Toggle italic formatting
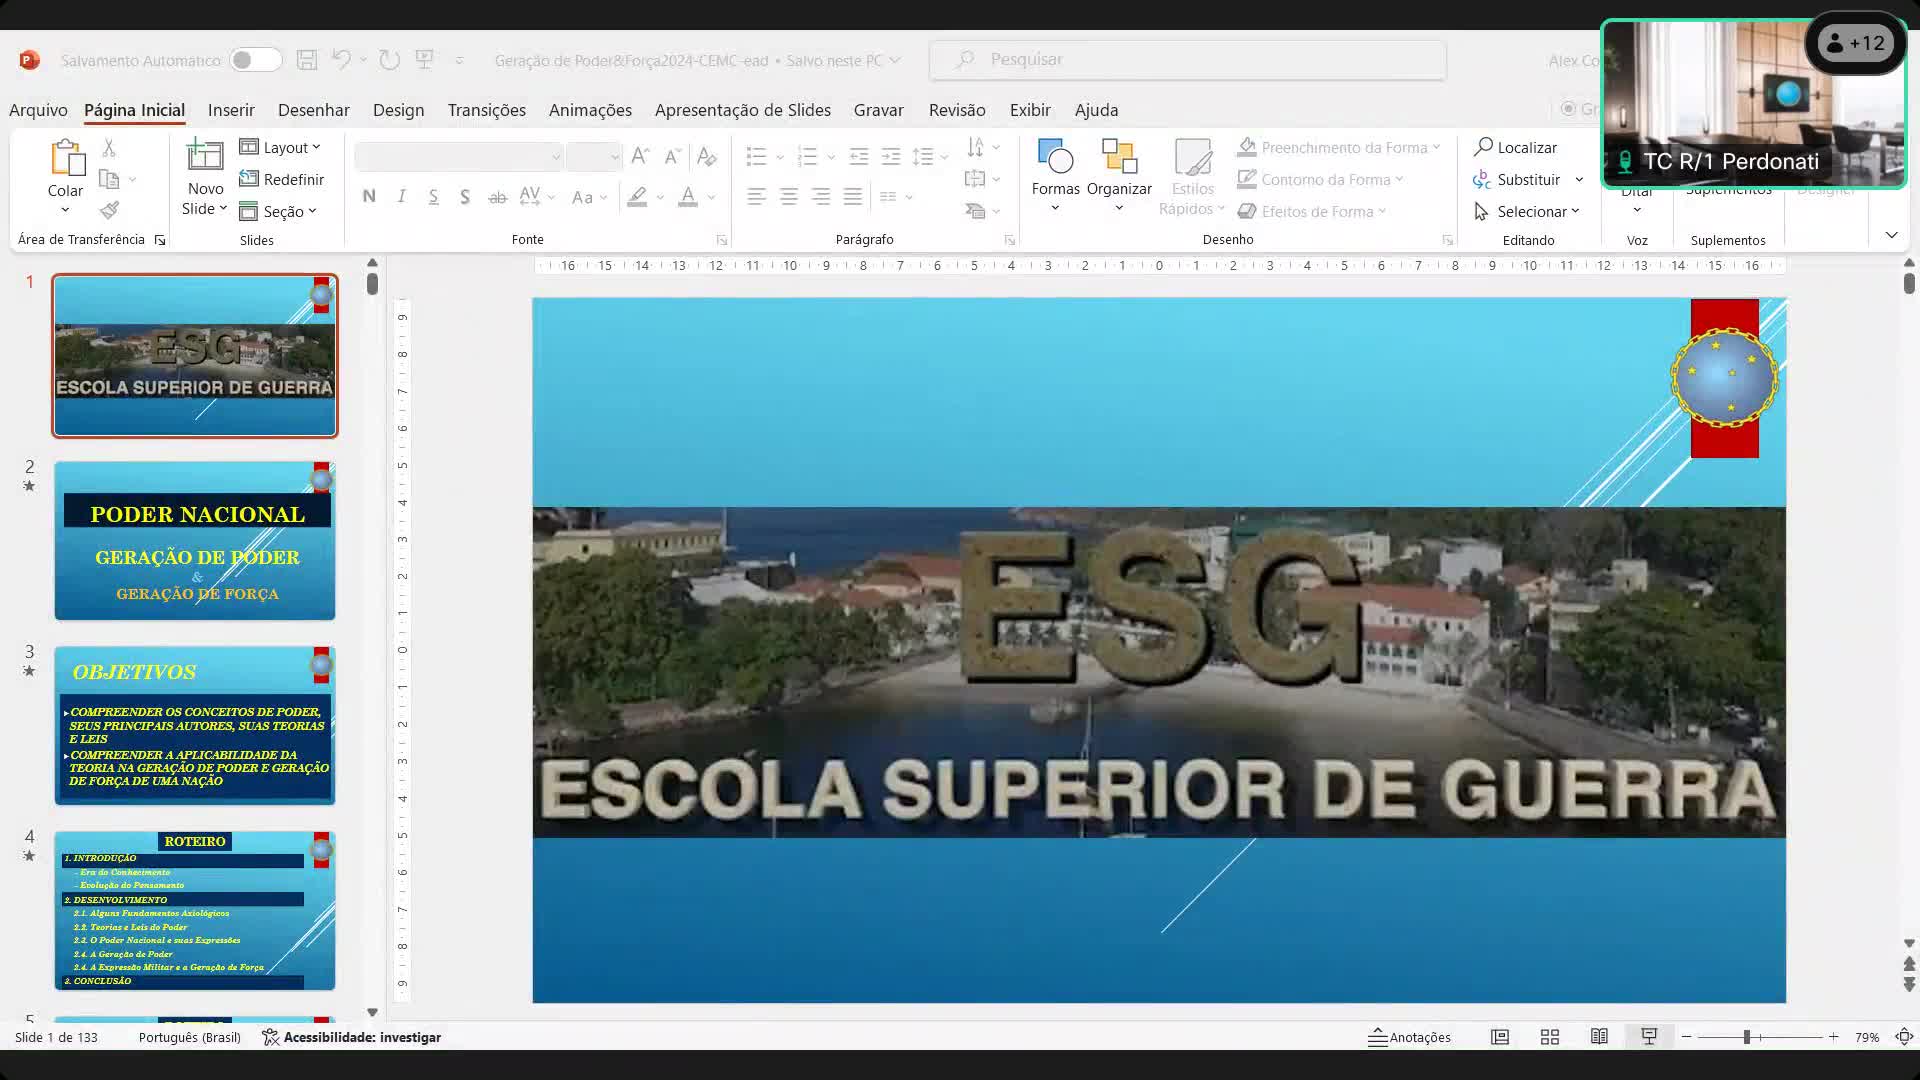This screenshot has width=1920, height=1080. 401,197
